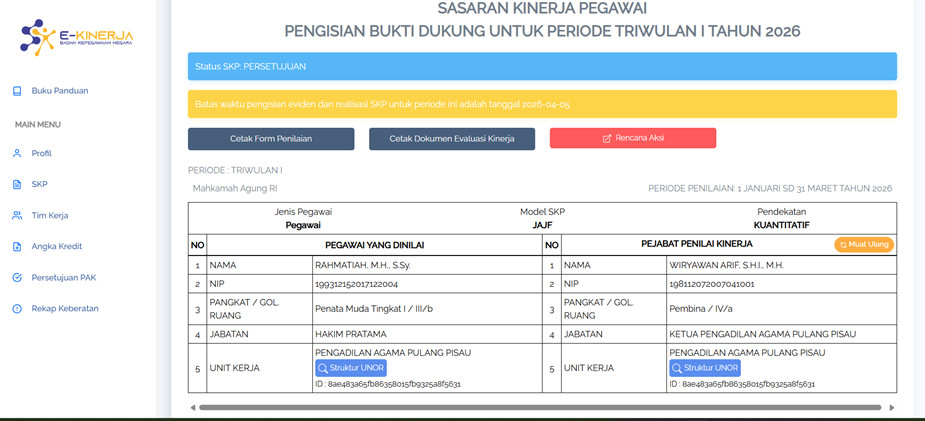Open Struktur UNOR for pejabat penilai

(x=705, y=368)
